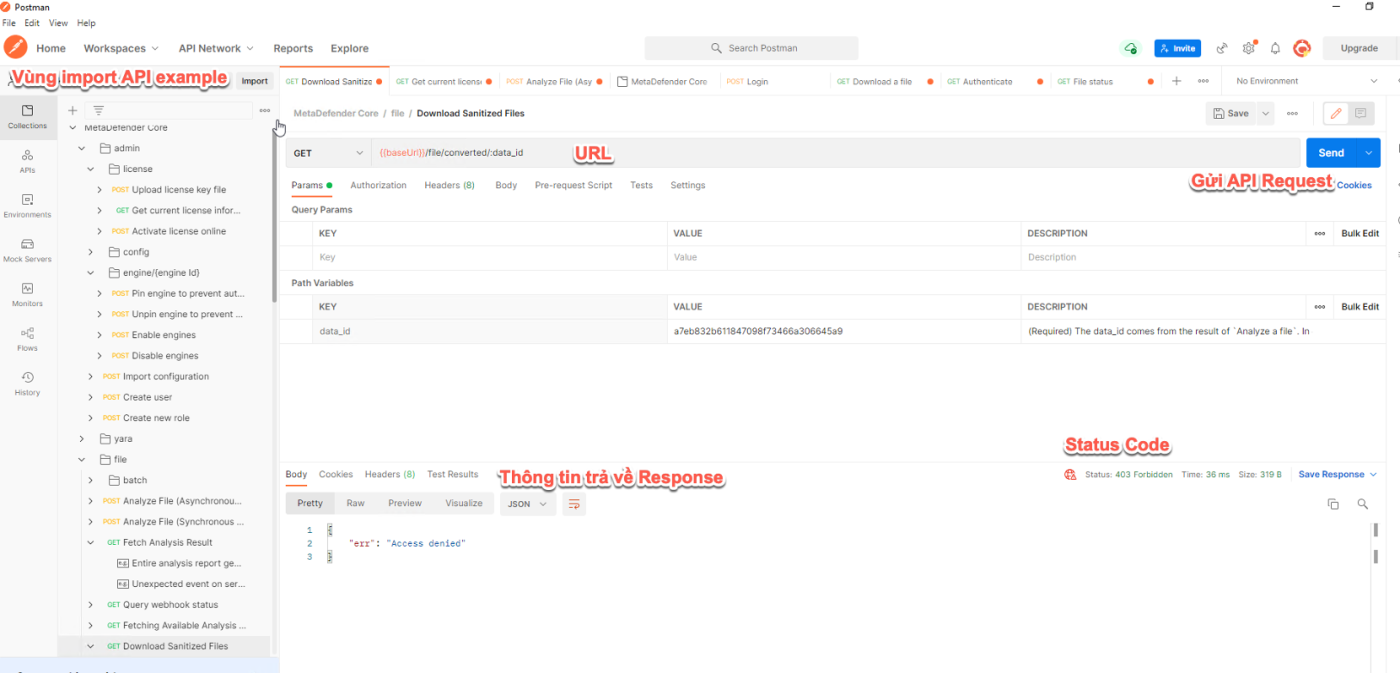Open the Monitors sidebar panel

[27, 294]
